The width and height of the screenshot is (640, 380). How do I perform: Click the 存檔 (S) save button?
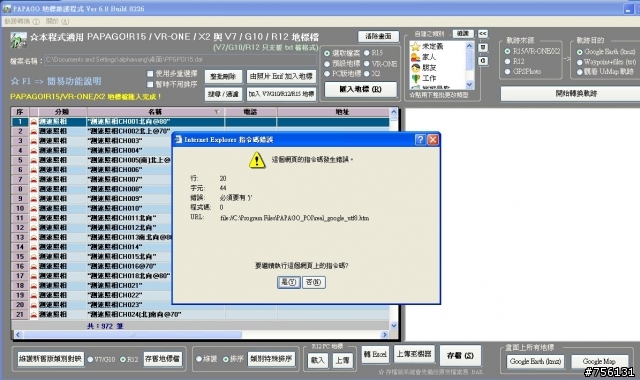[460, 356]
